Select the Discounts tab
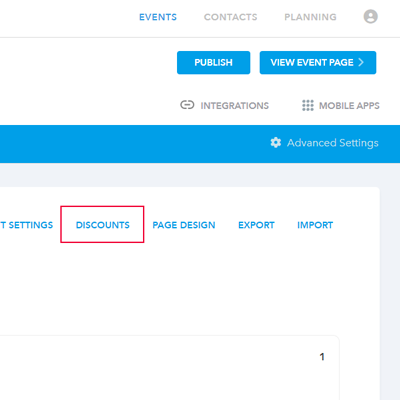Screen dimensions: 400x400 pos(103,225)
